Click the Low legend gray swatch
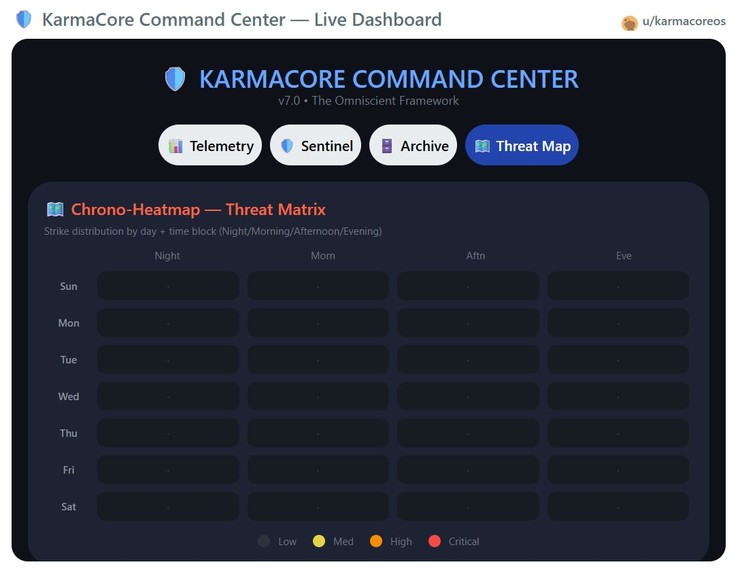 click(x=264, y=541)
